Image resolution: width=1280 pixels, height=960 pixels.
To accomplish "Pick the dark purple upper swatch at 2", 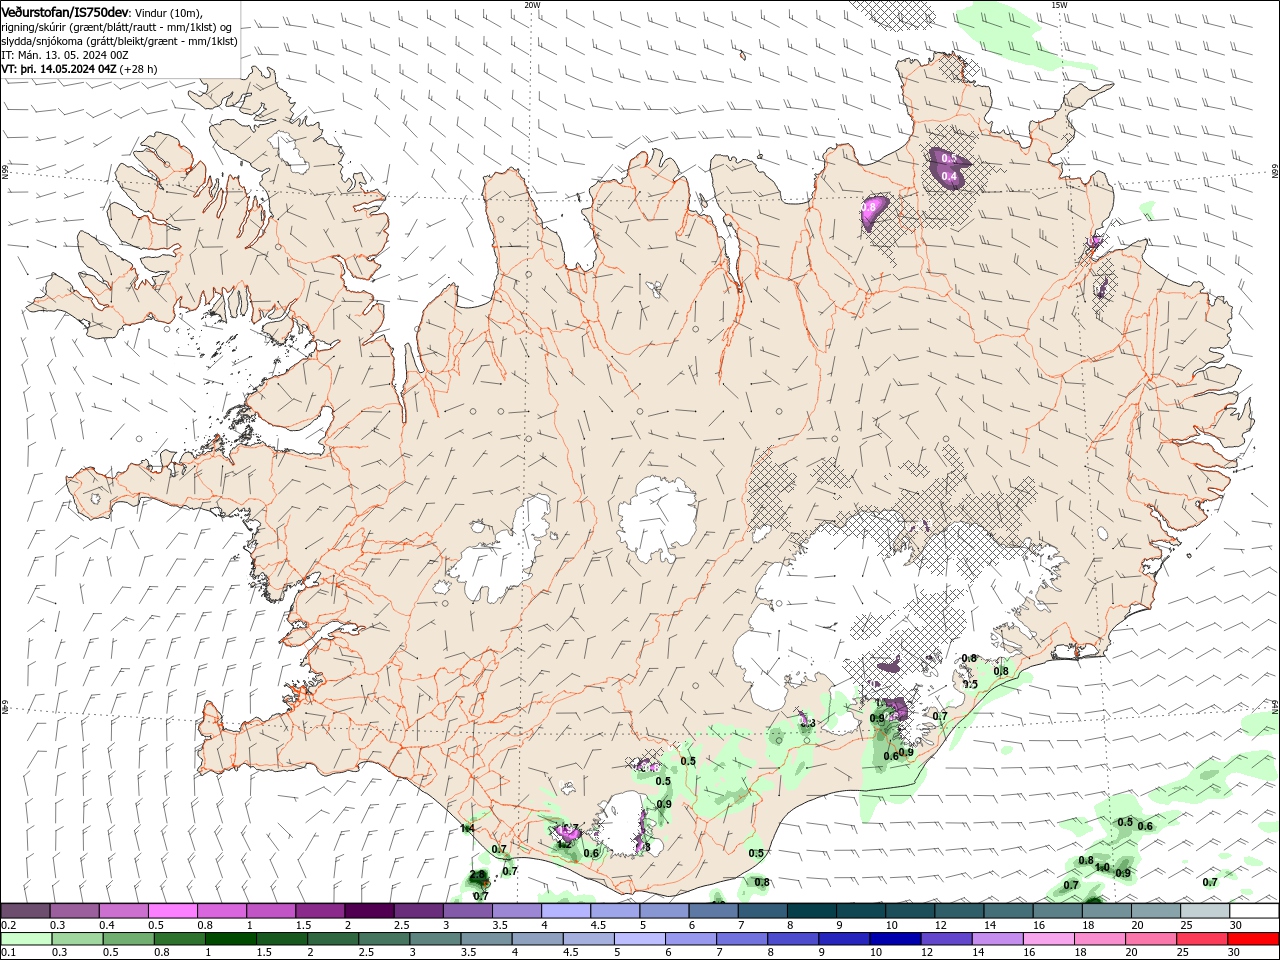I will (x=368, y=911).
